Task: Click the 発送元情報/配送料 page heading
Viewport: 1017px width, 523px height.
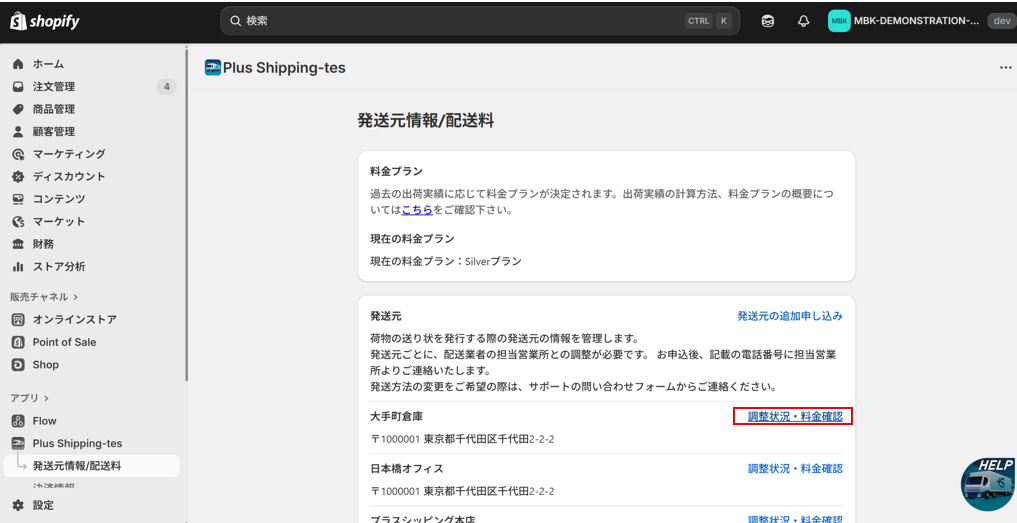Action: [425, 120]
